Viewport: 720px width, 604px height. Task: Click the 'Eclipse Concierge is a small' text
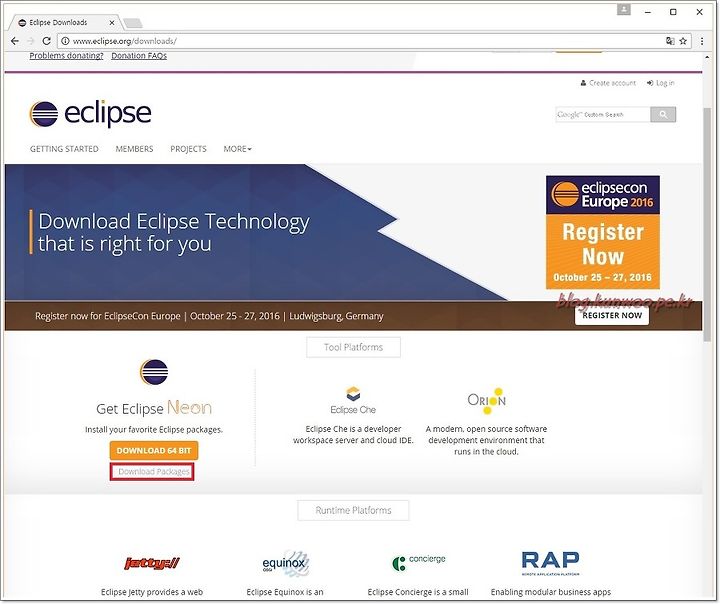click(418, 592)
